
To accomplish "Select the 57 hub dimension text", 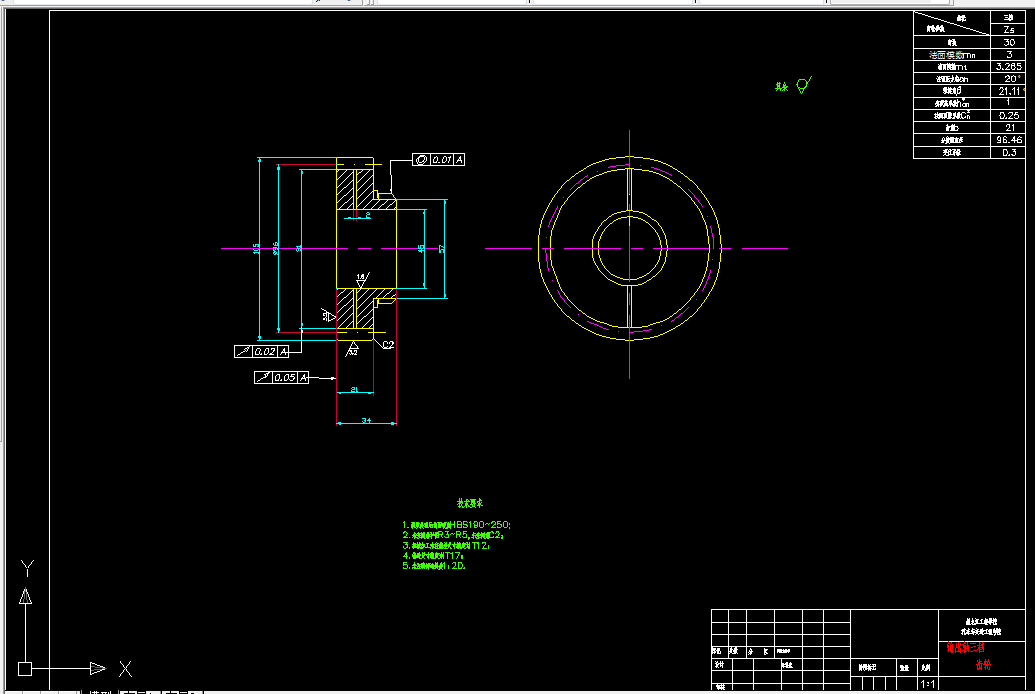I will 442,249.
